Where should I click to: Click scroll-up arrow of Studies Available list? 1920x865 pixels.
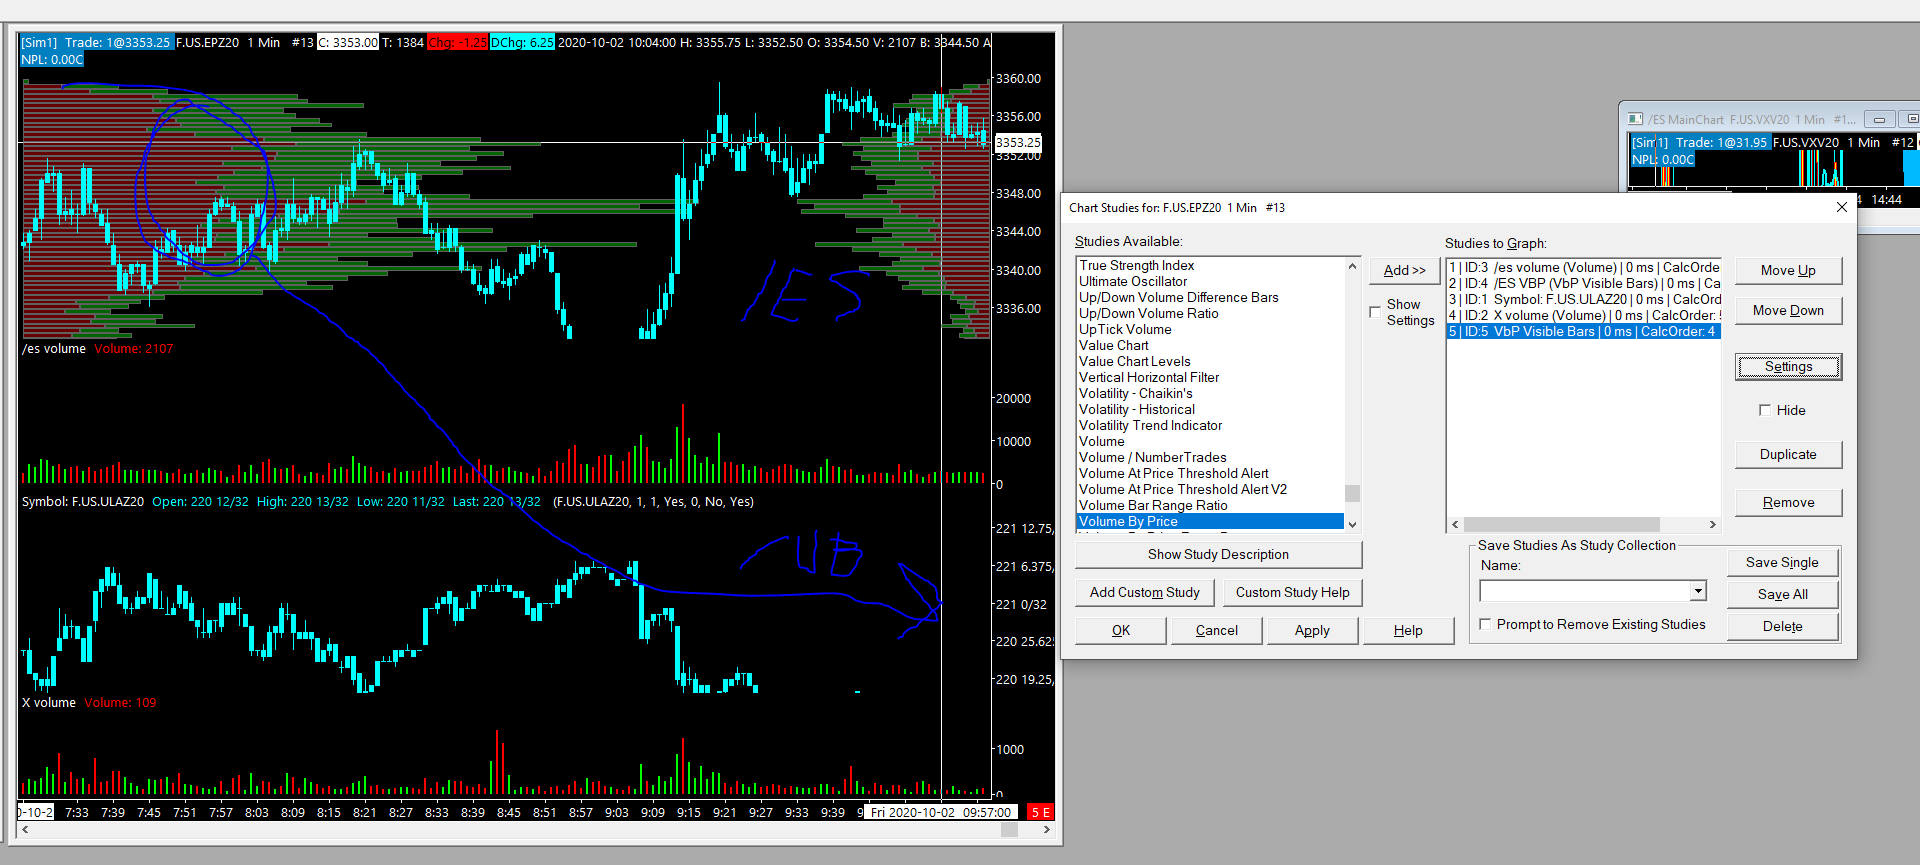coord(1352,266)
